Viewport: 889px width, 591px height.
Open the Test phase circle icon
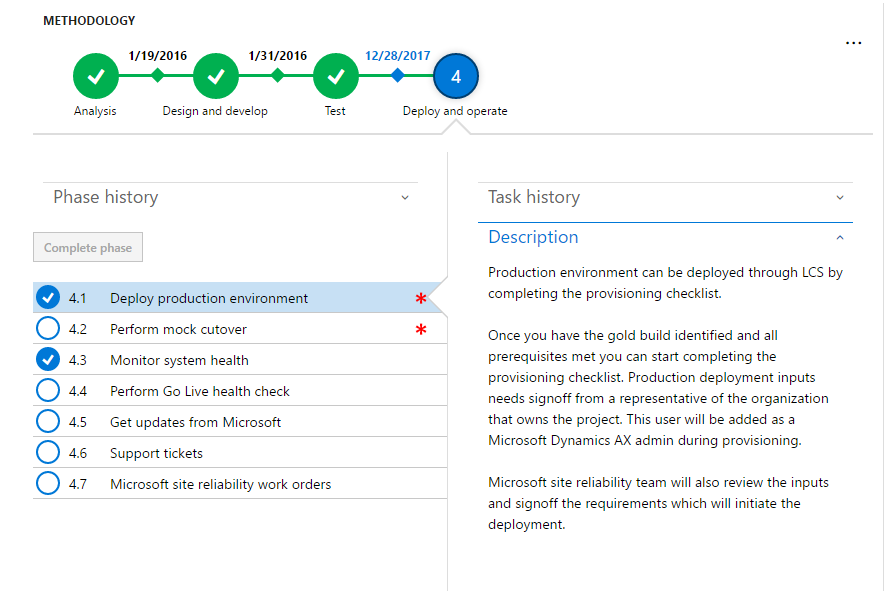pos(336,76)
